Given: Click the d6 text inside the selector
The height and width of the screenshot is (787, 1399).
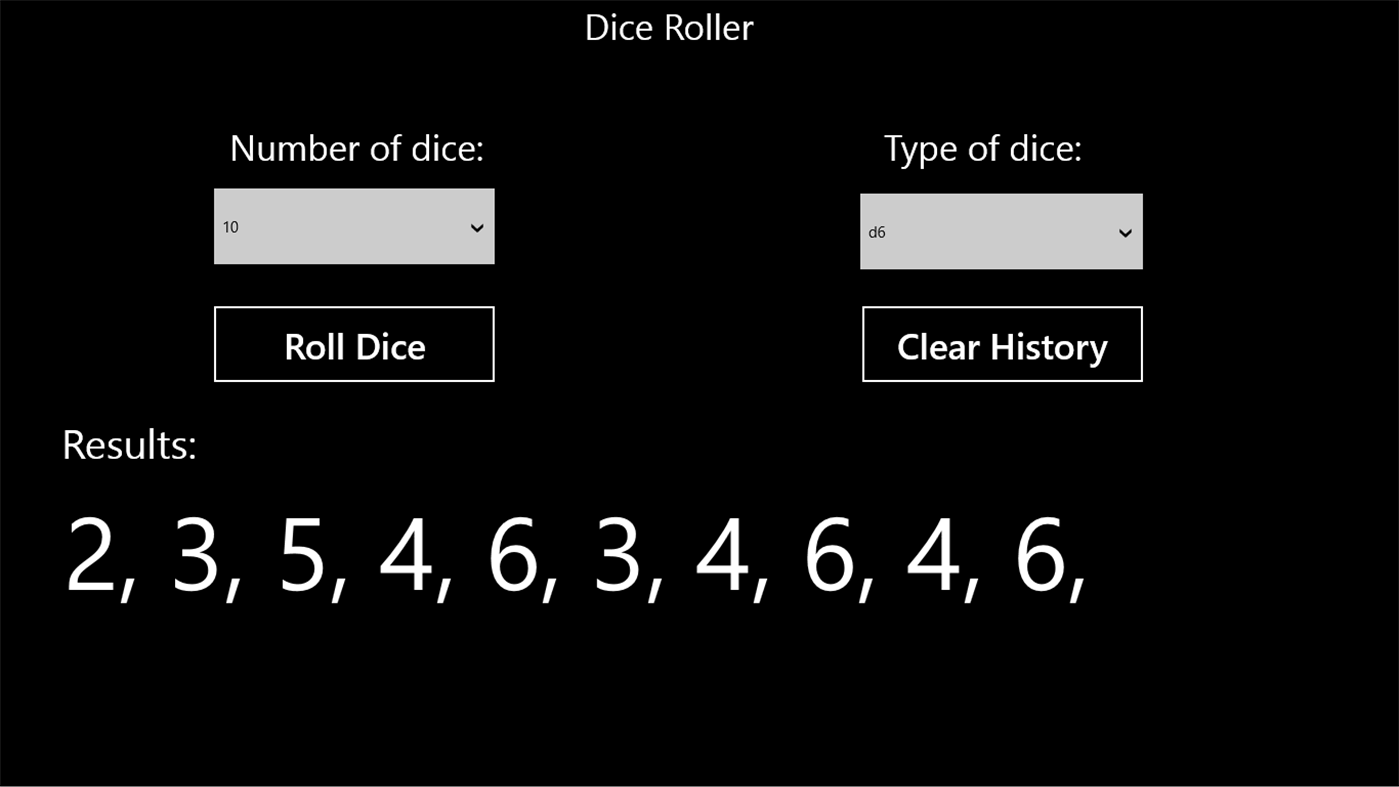Looking at the screenshot, I should (876, 232).
